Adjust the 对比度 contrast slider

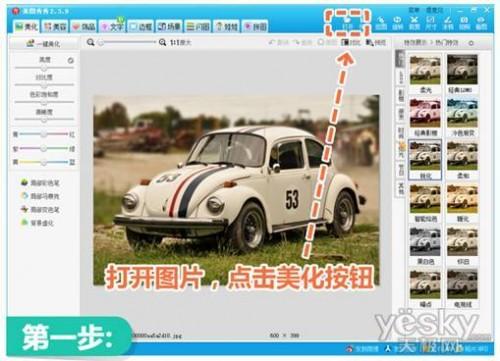[44, 85]
